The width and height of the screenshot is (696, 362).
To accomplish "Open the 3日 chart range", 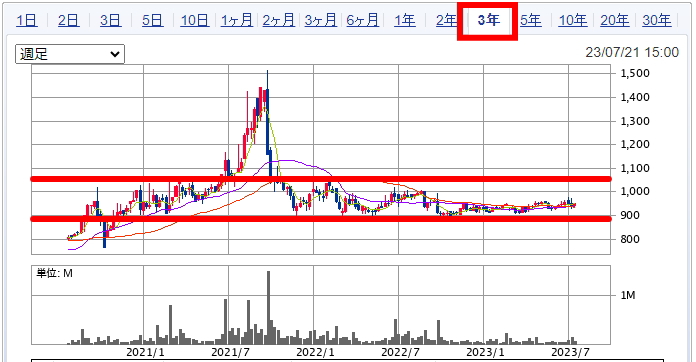I will pos(110,20).
